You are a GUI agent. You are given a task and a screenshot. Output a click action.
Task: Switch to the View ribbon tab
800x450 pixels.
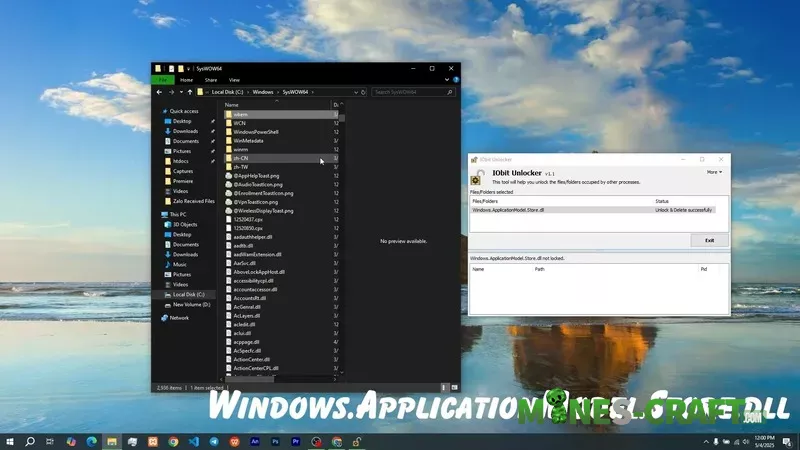[x=234, y=80]
